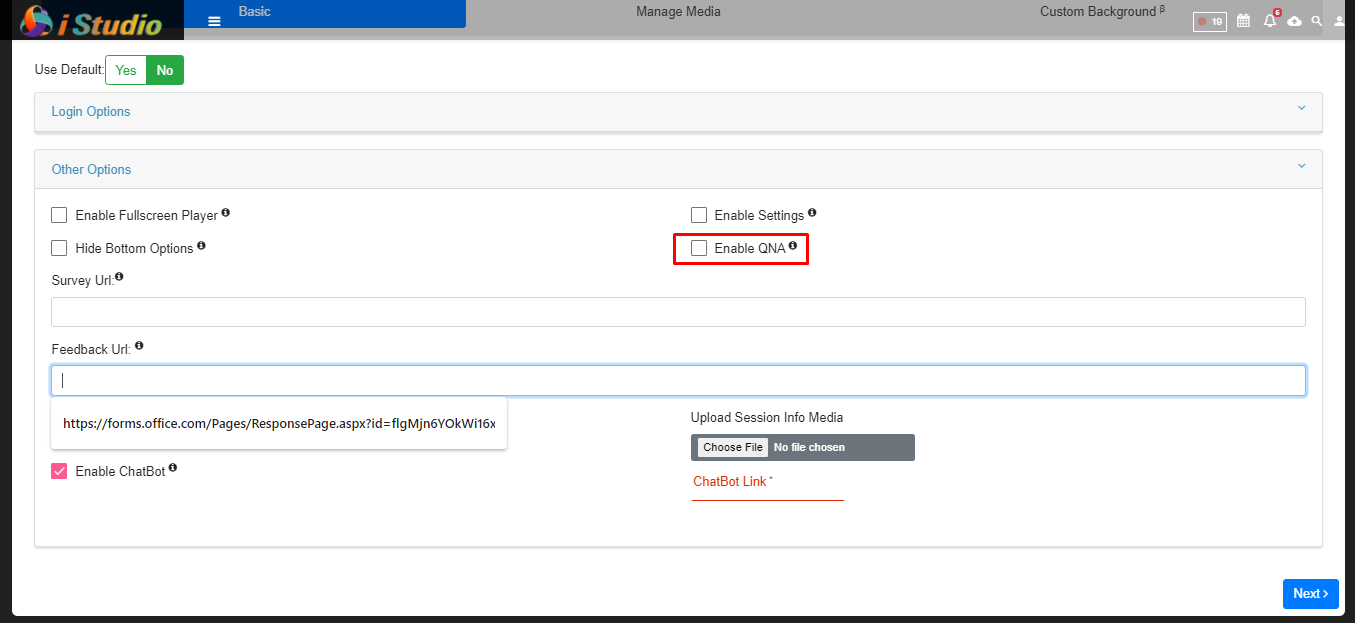Set Use Default to No
This screenshot has width=1355, height=623.
tap(165, 70)
